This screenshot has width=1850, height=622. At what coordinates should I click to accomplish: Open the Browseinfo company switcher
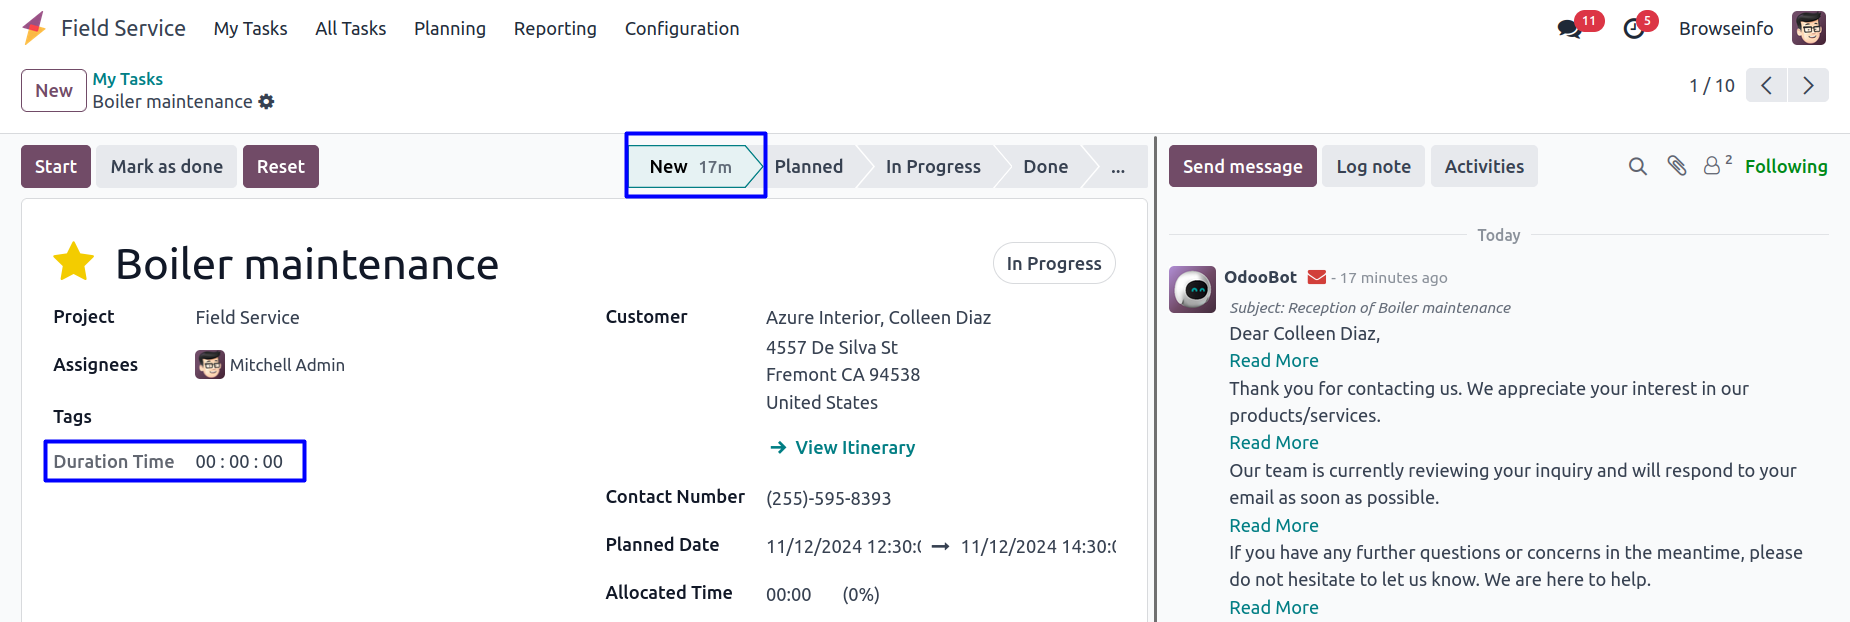click(1725, 29)
